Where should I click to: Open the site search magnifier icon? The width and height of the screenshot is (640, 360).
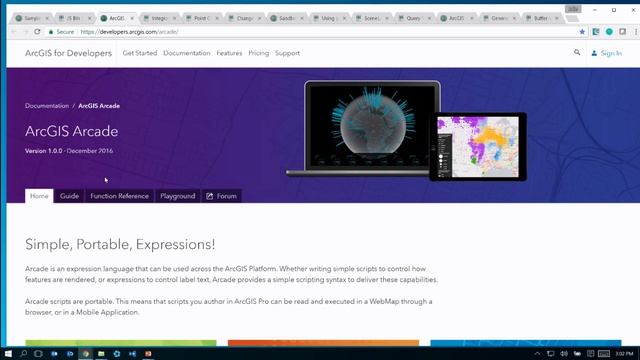[577, 52]
